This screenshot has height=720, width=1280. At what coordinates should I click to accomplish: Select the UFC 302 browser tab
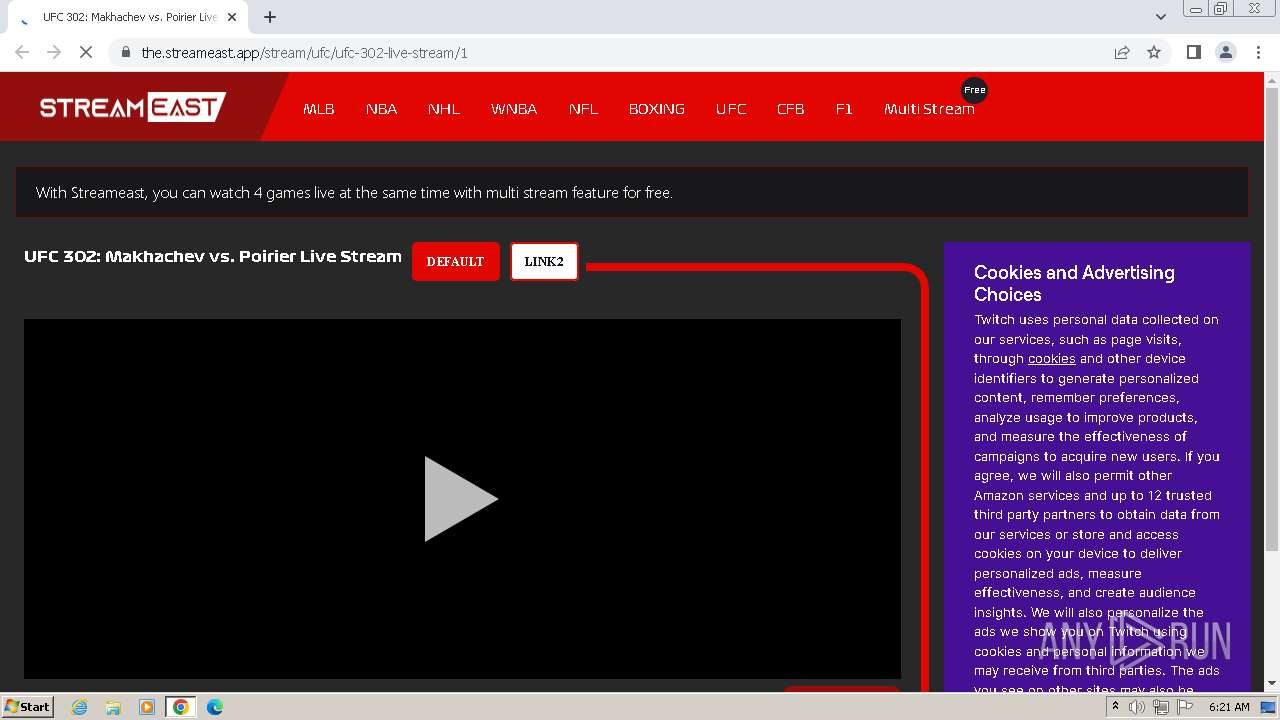click(x=127, y=17)
